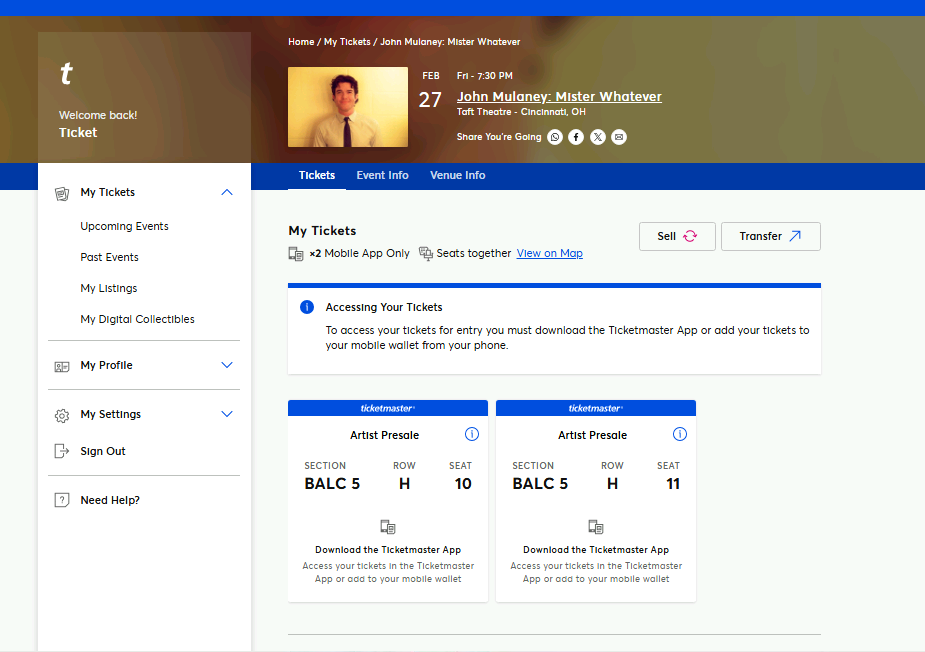Select the BALC 5 Row H Seat 11 ticket

point(596,501)
